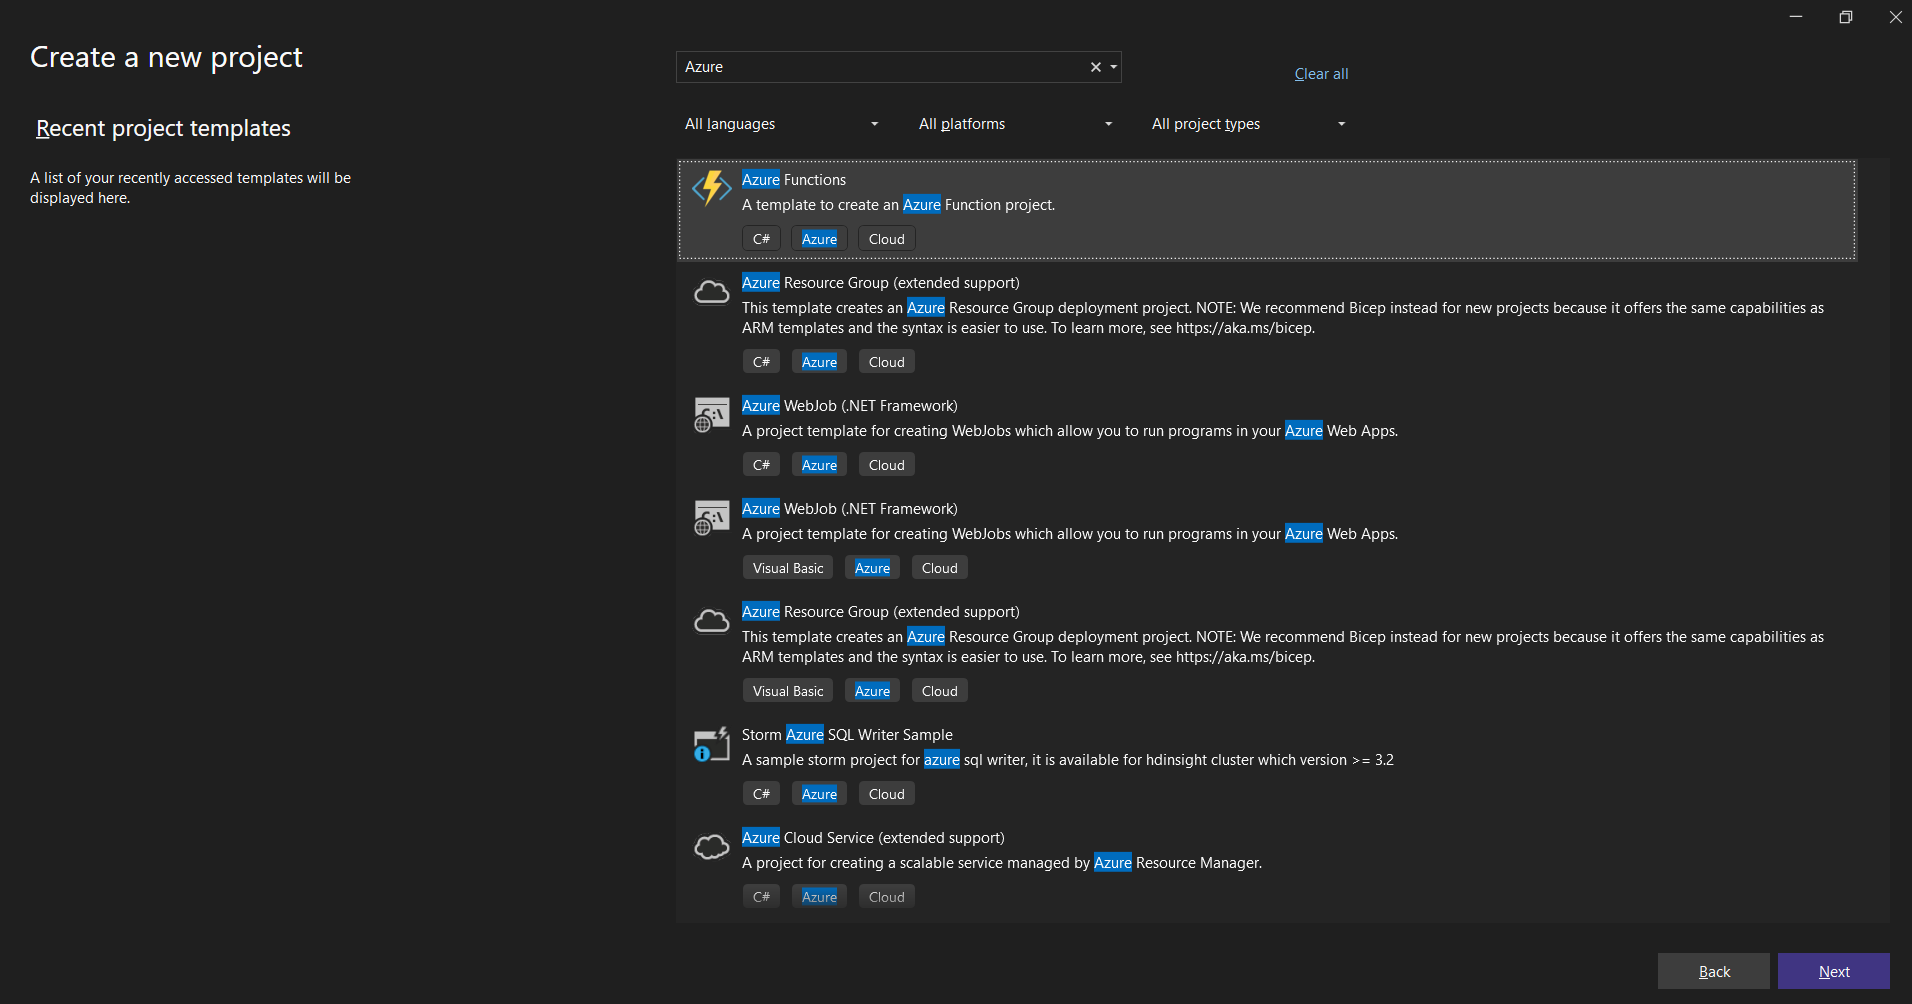Open the All project types dropdown
This screenshot has height=1004, width=1912.
[1248, 124]
